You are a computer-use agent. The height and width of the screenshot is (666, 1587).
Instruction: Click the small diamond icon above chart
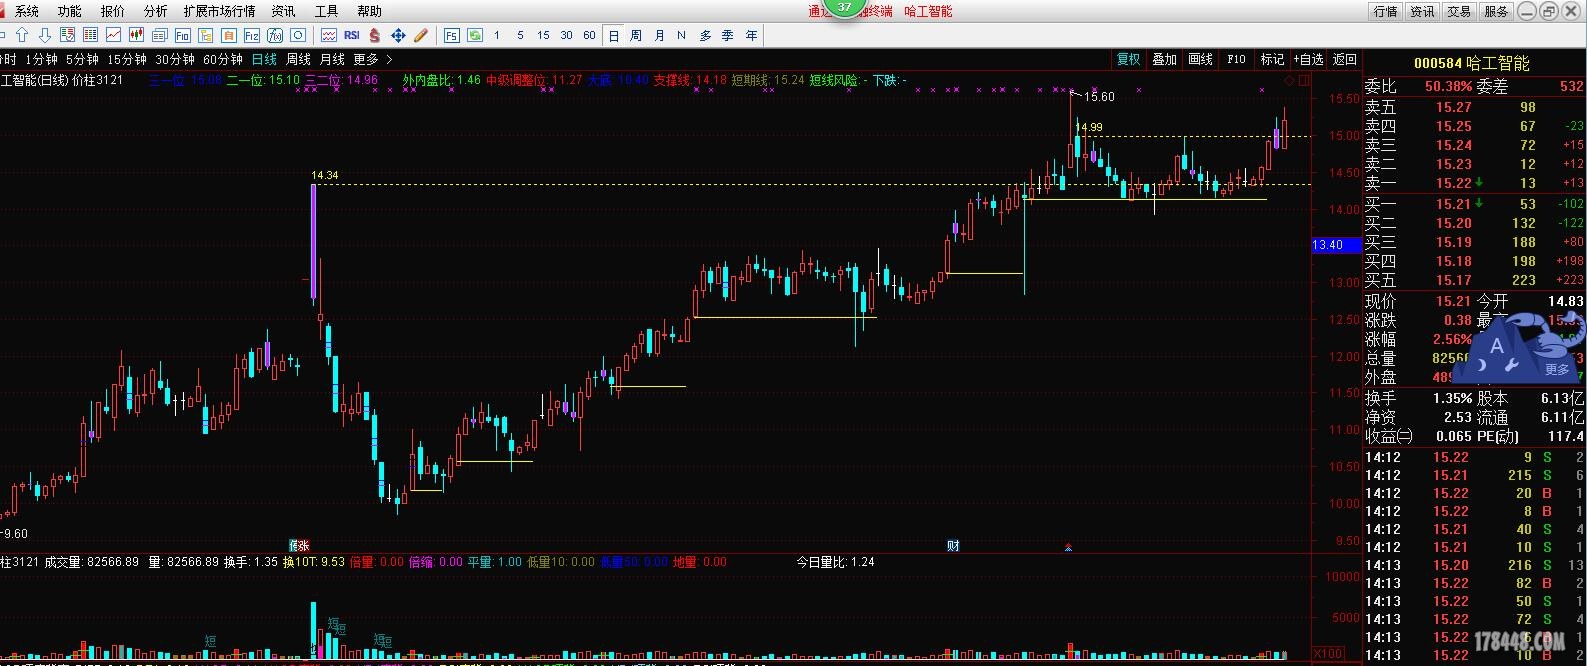tap(1289, 80)
